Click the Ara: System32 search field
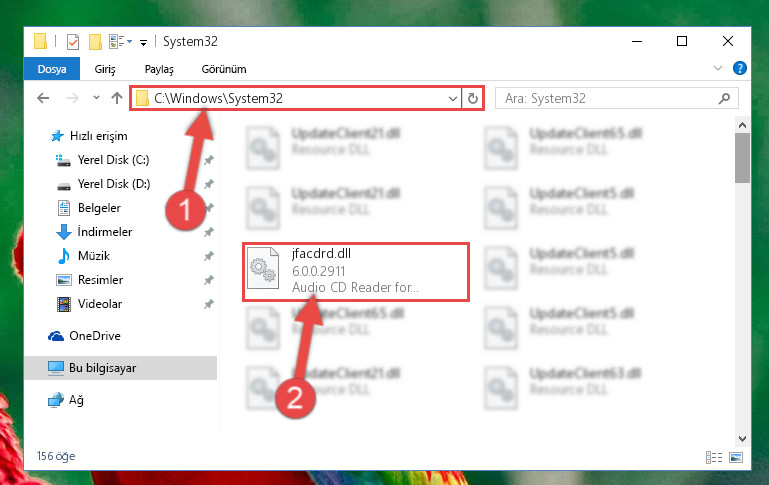The width and height of the screenshot is (769, 485). (x=607, y=99)
